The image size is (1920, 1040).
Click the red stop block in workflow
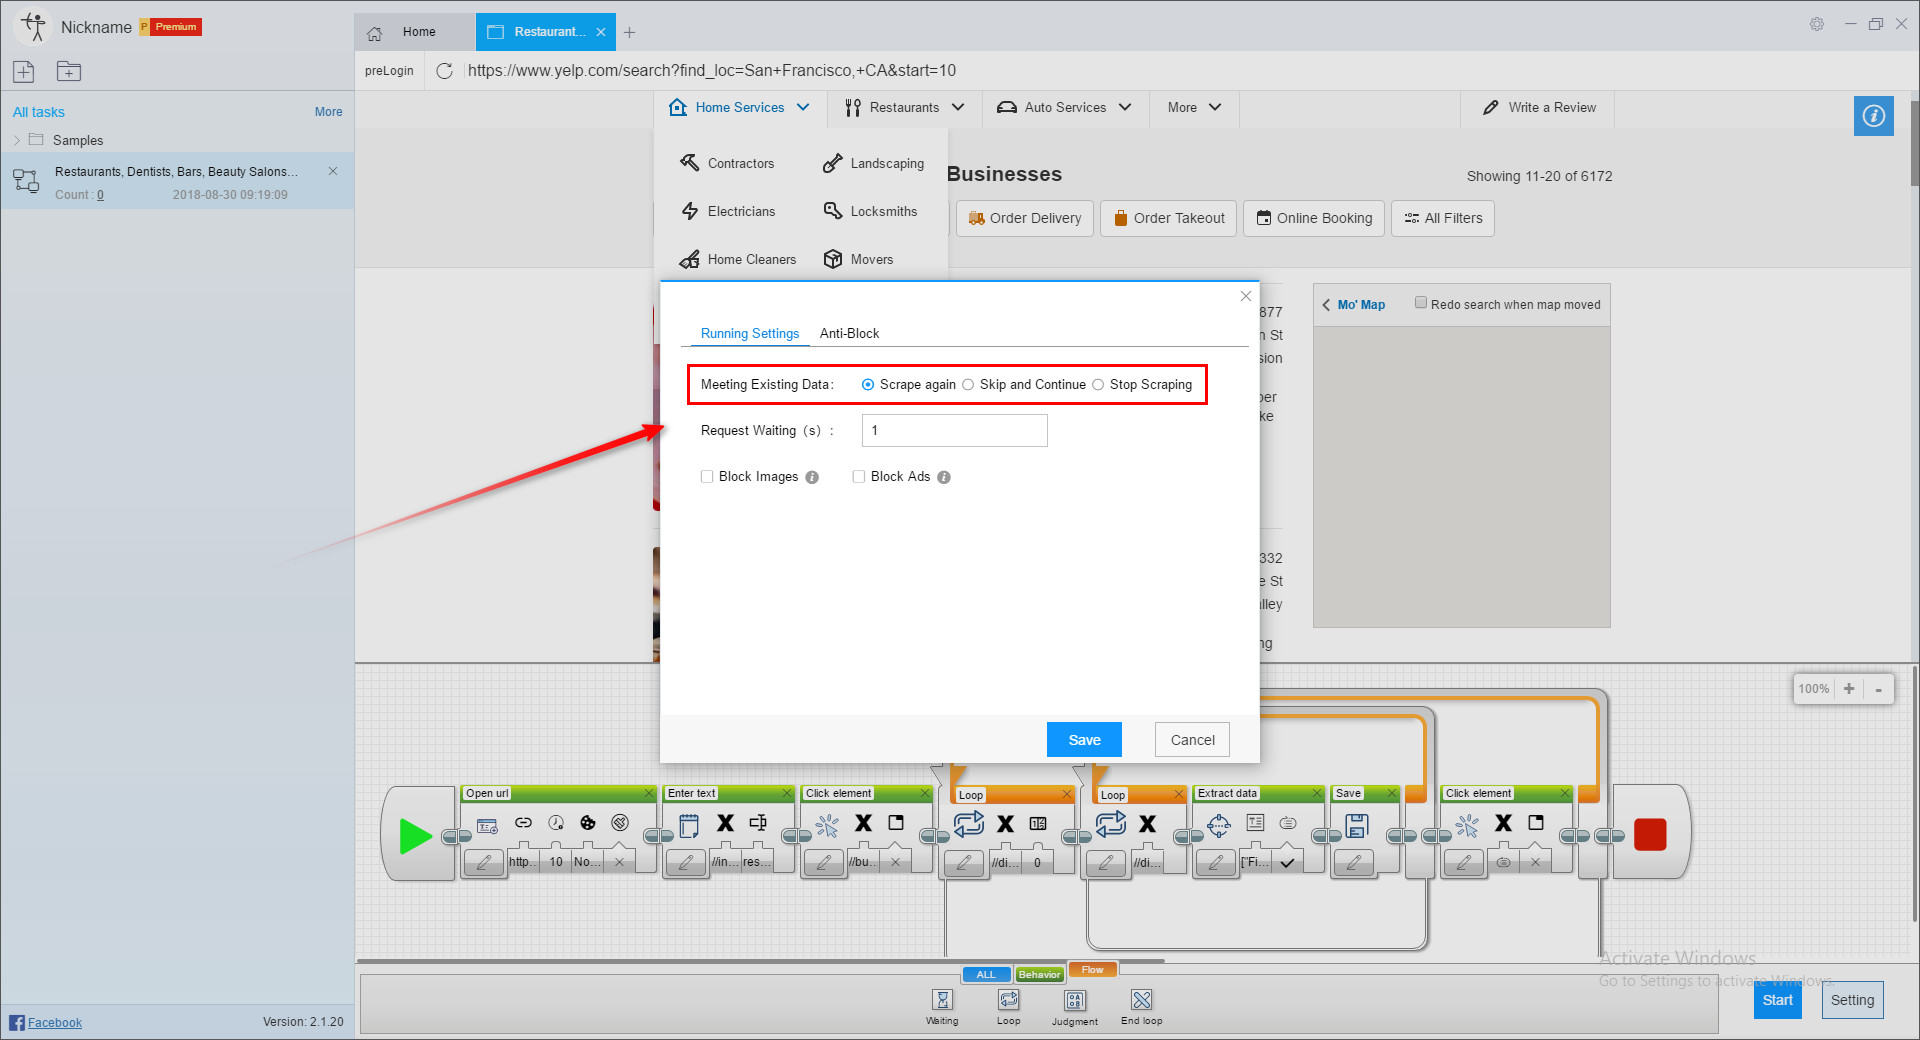(1650, 833)
